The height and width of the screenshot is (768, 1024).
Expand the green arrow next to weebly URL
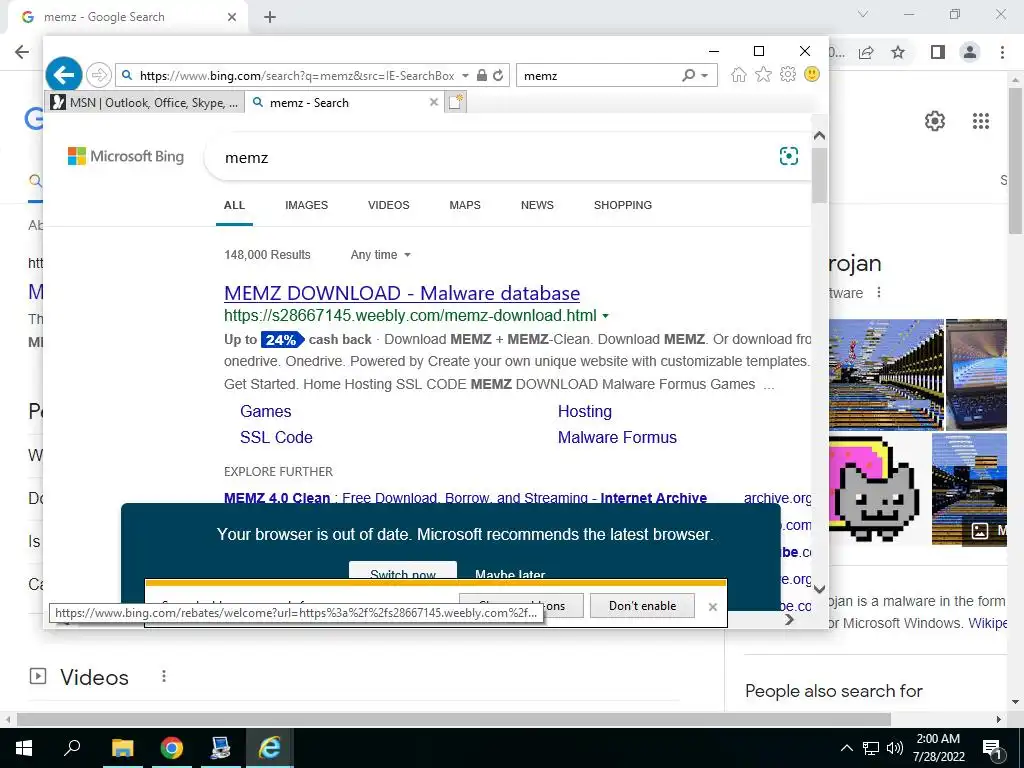(605, 316)
